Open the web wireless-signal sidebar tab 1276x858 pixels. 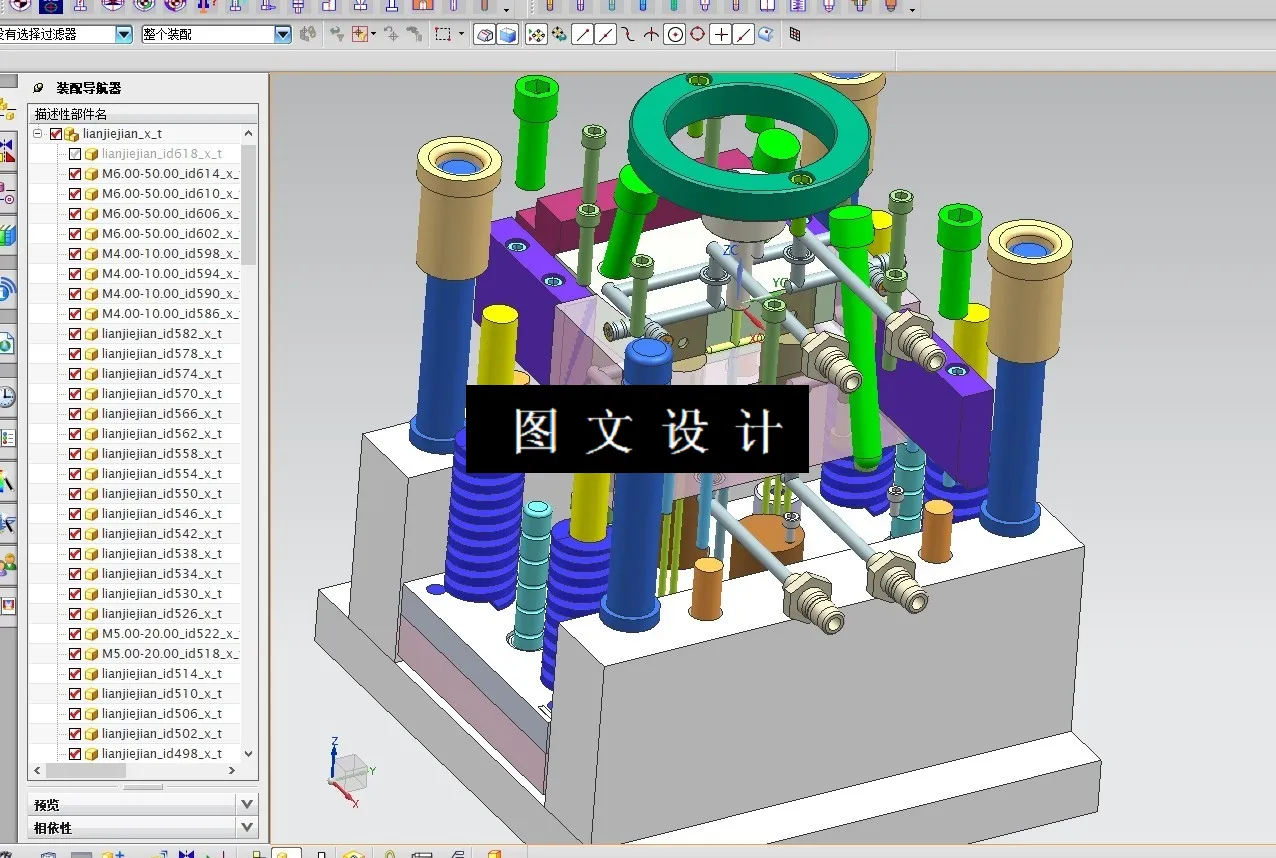7,290
